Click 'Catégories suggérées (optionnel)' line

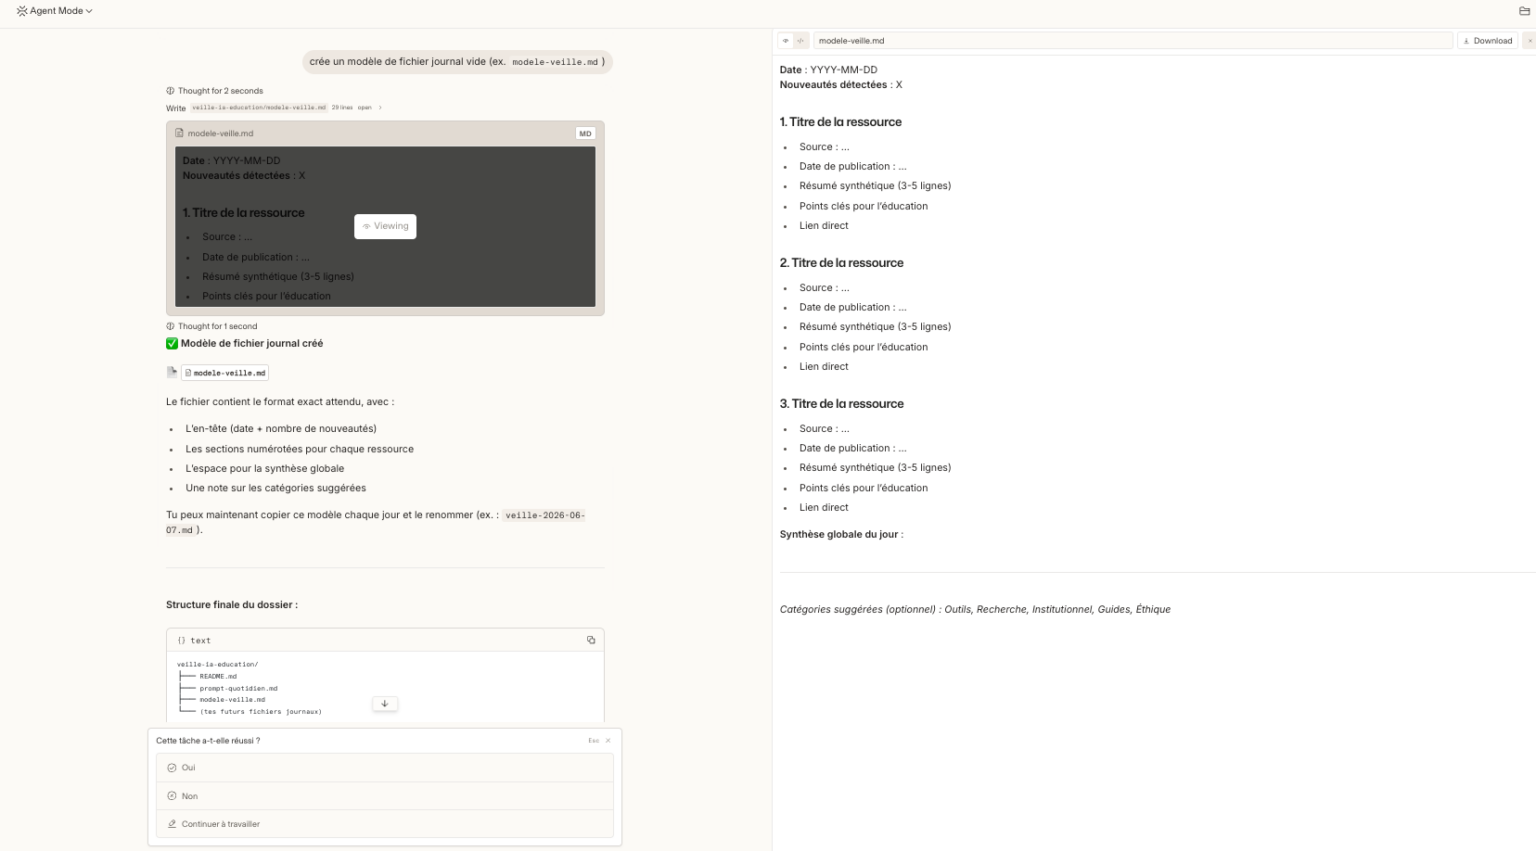975,609
